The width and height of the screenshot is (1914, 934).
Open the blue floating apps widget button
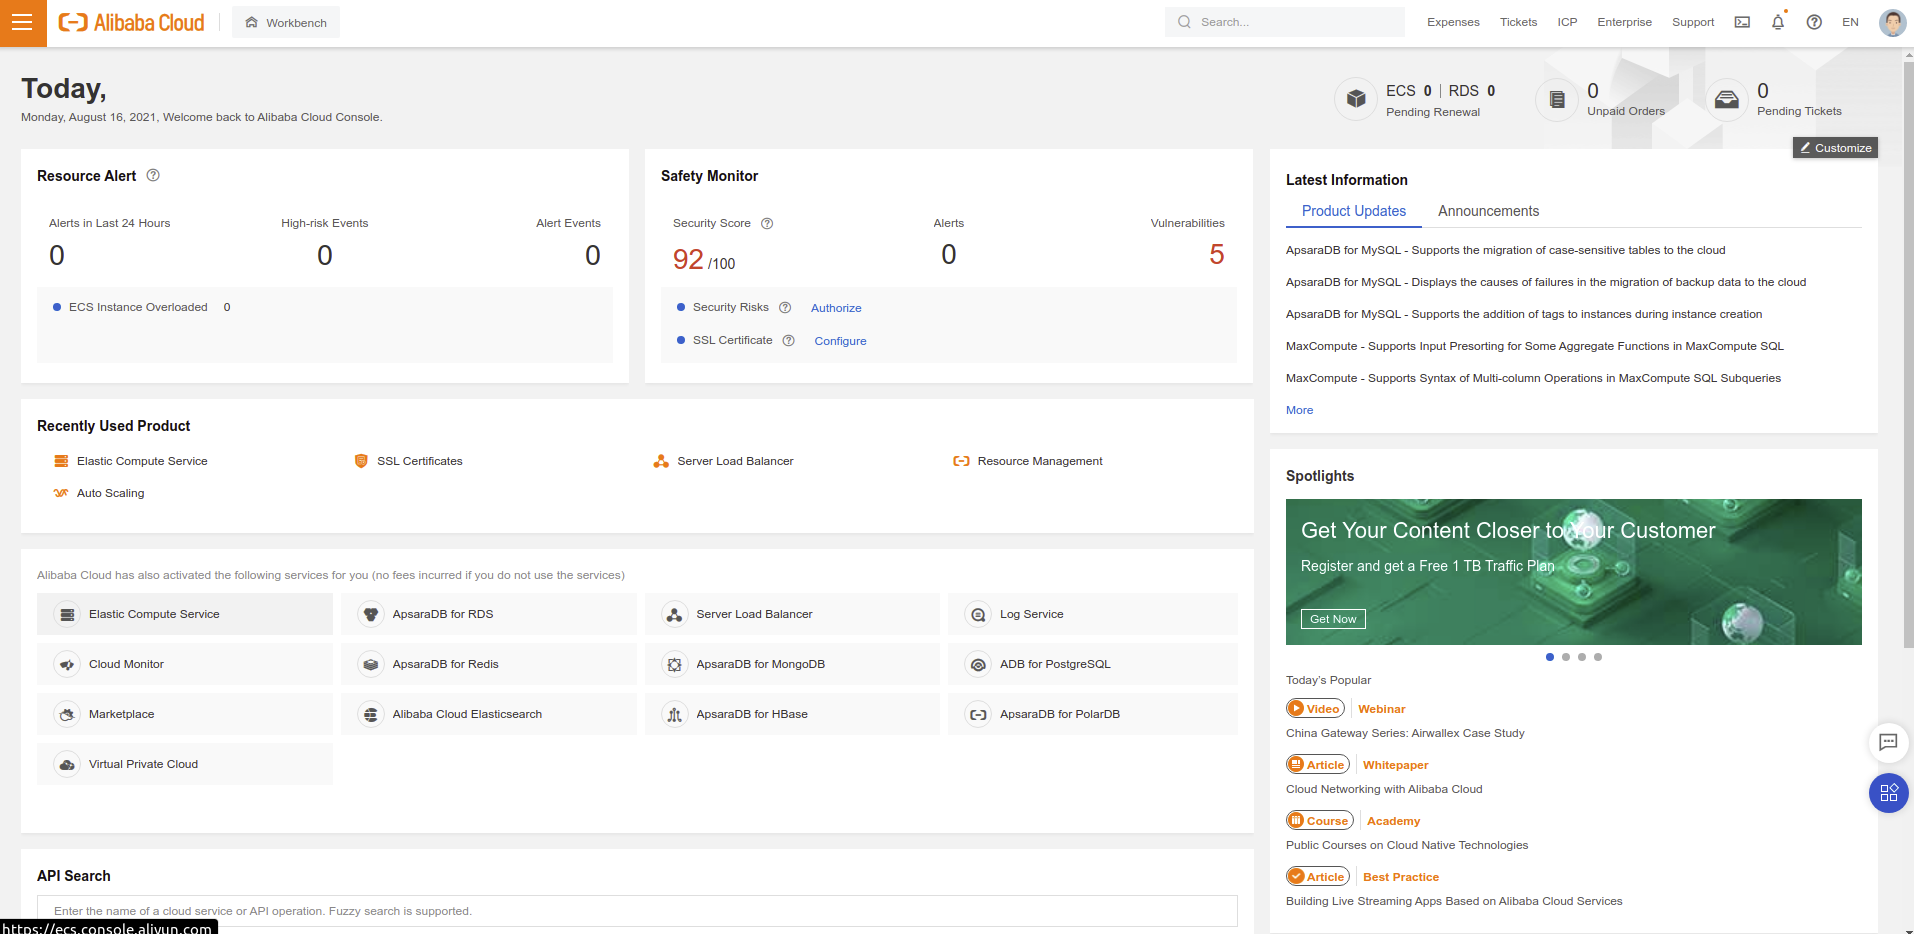coord(1888,793)
